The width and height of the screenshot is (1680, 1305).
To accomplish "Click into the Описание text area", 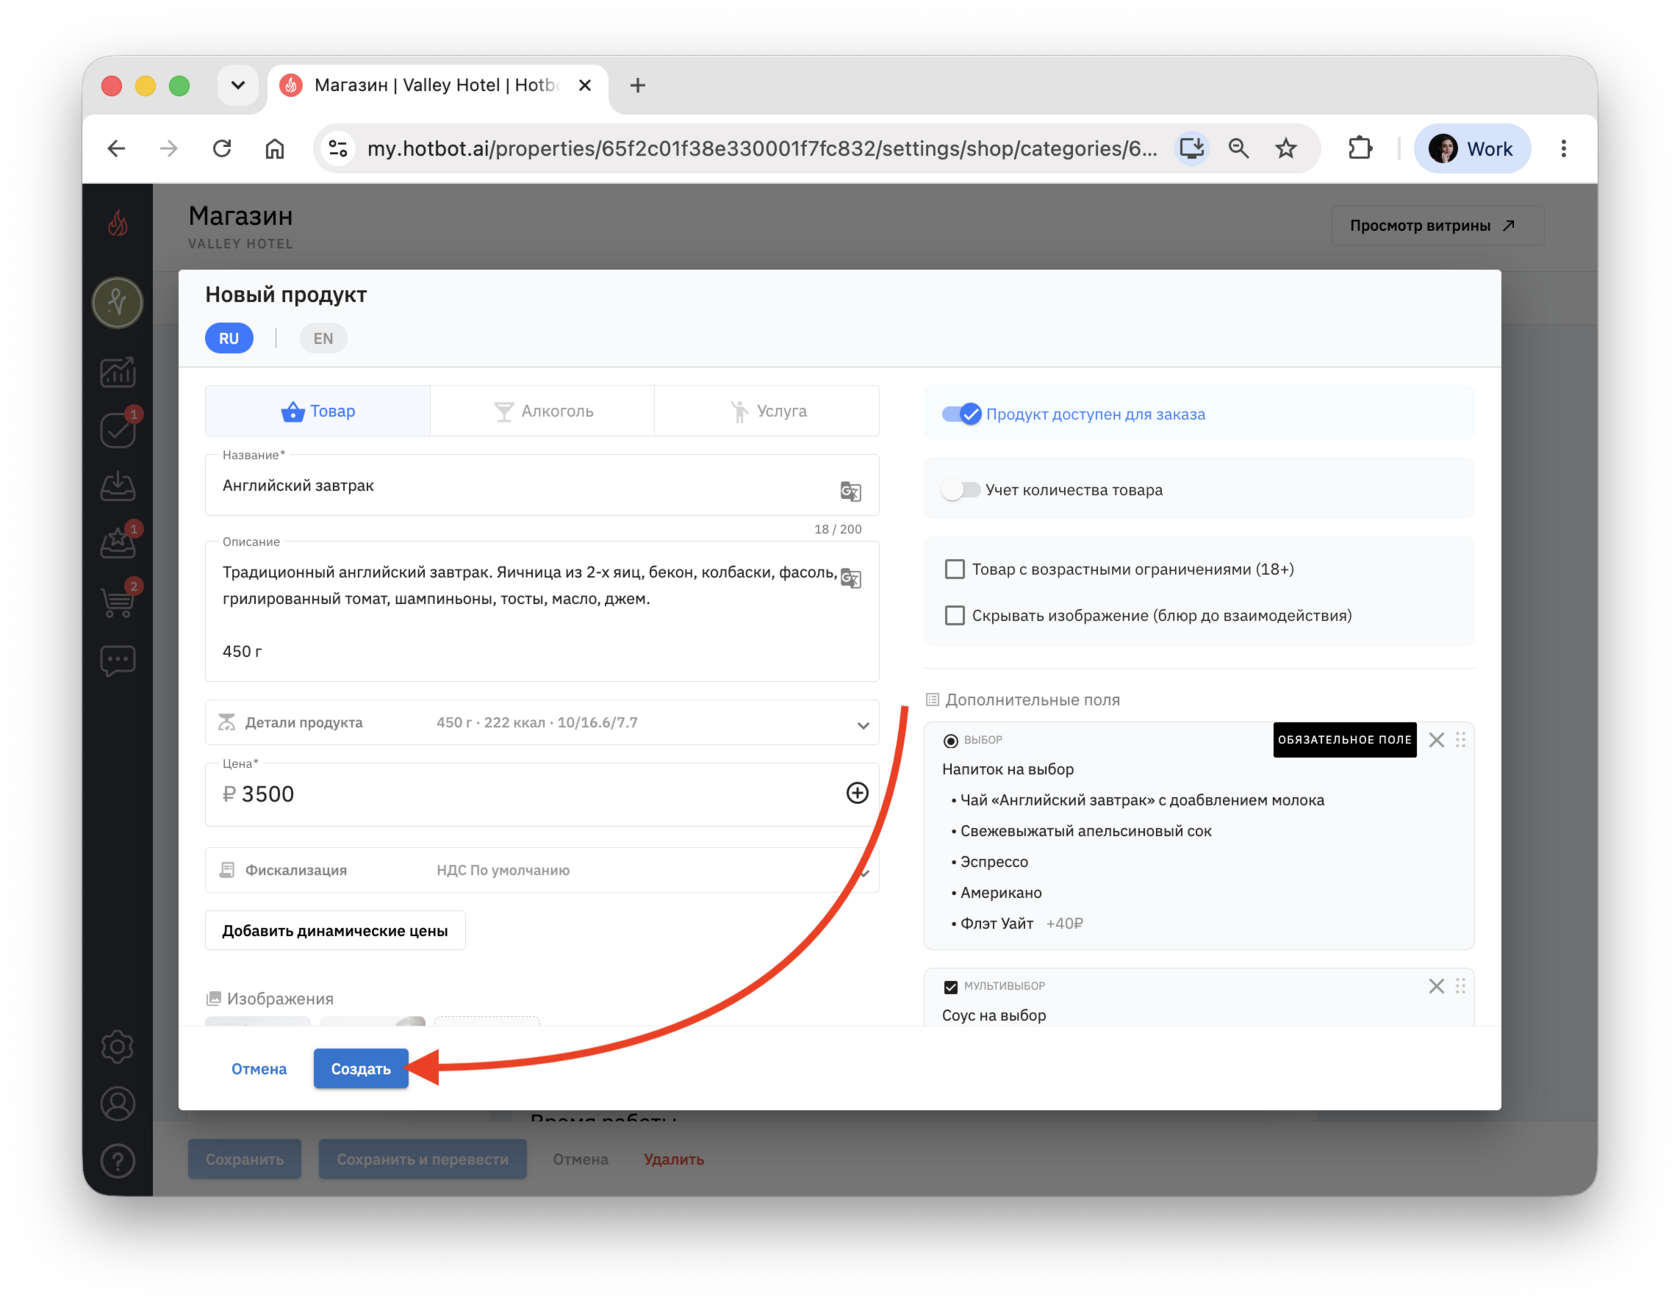I will pyautogui.click(x=542, y=611).
